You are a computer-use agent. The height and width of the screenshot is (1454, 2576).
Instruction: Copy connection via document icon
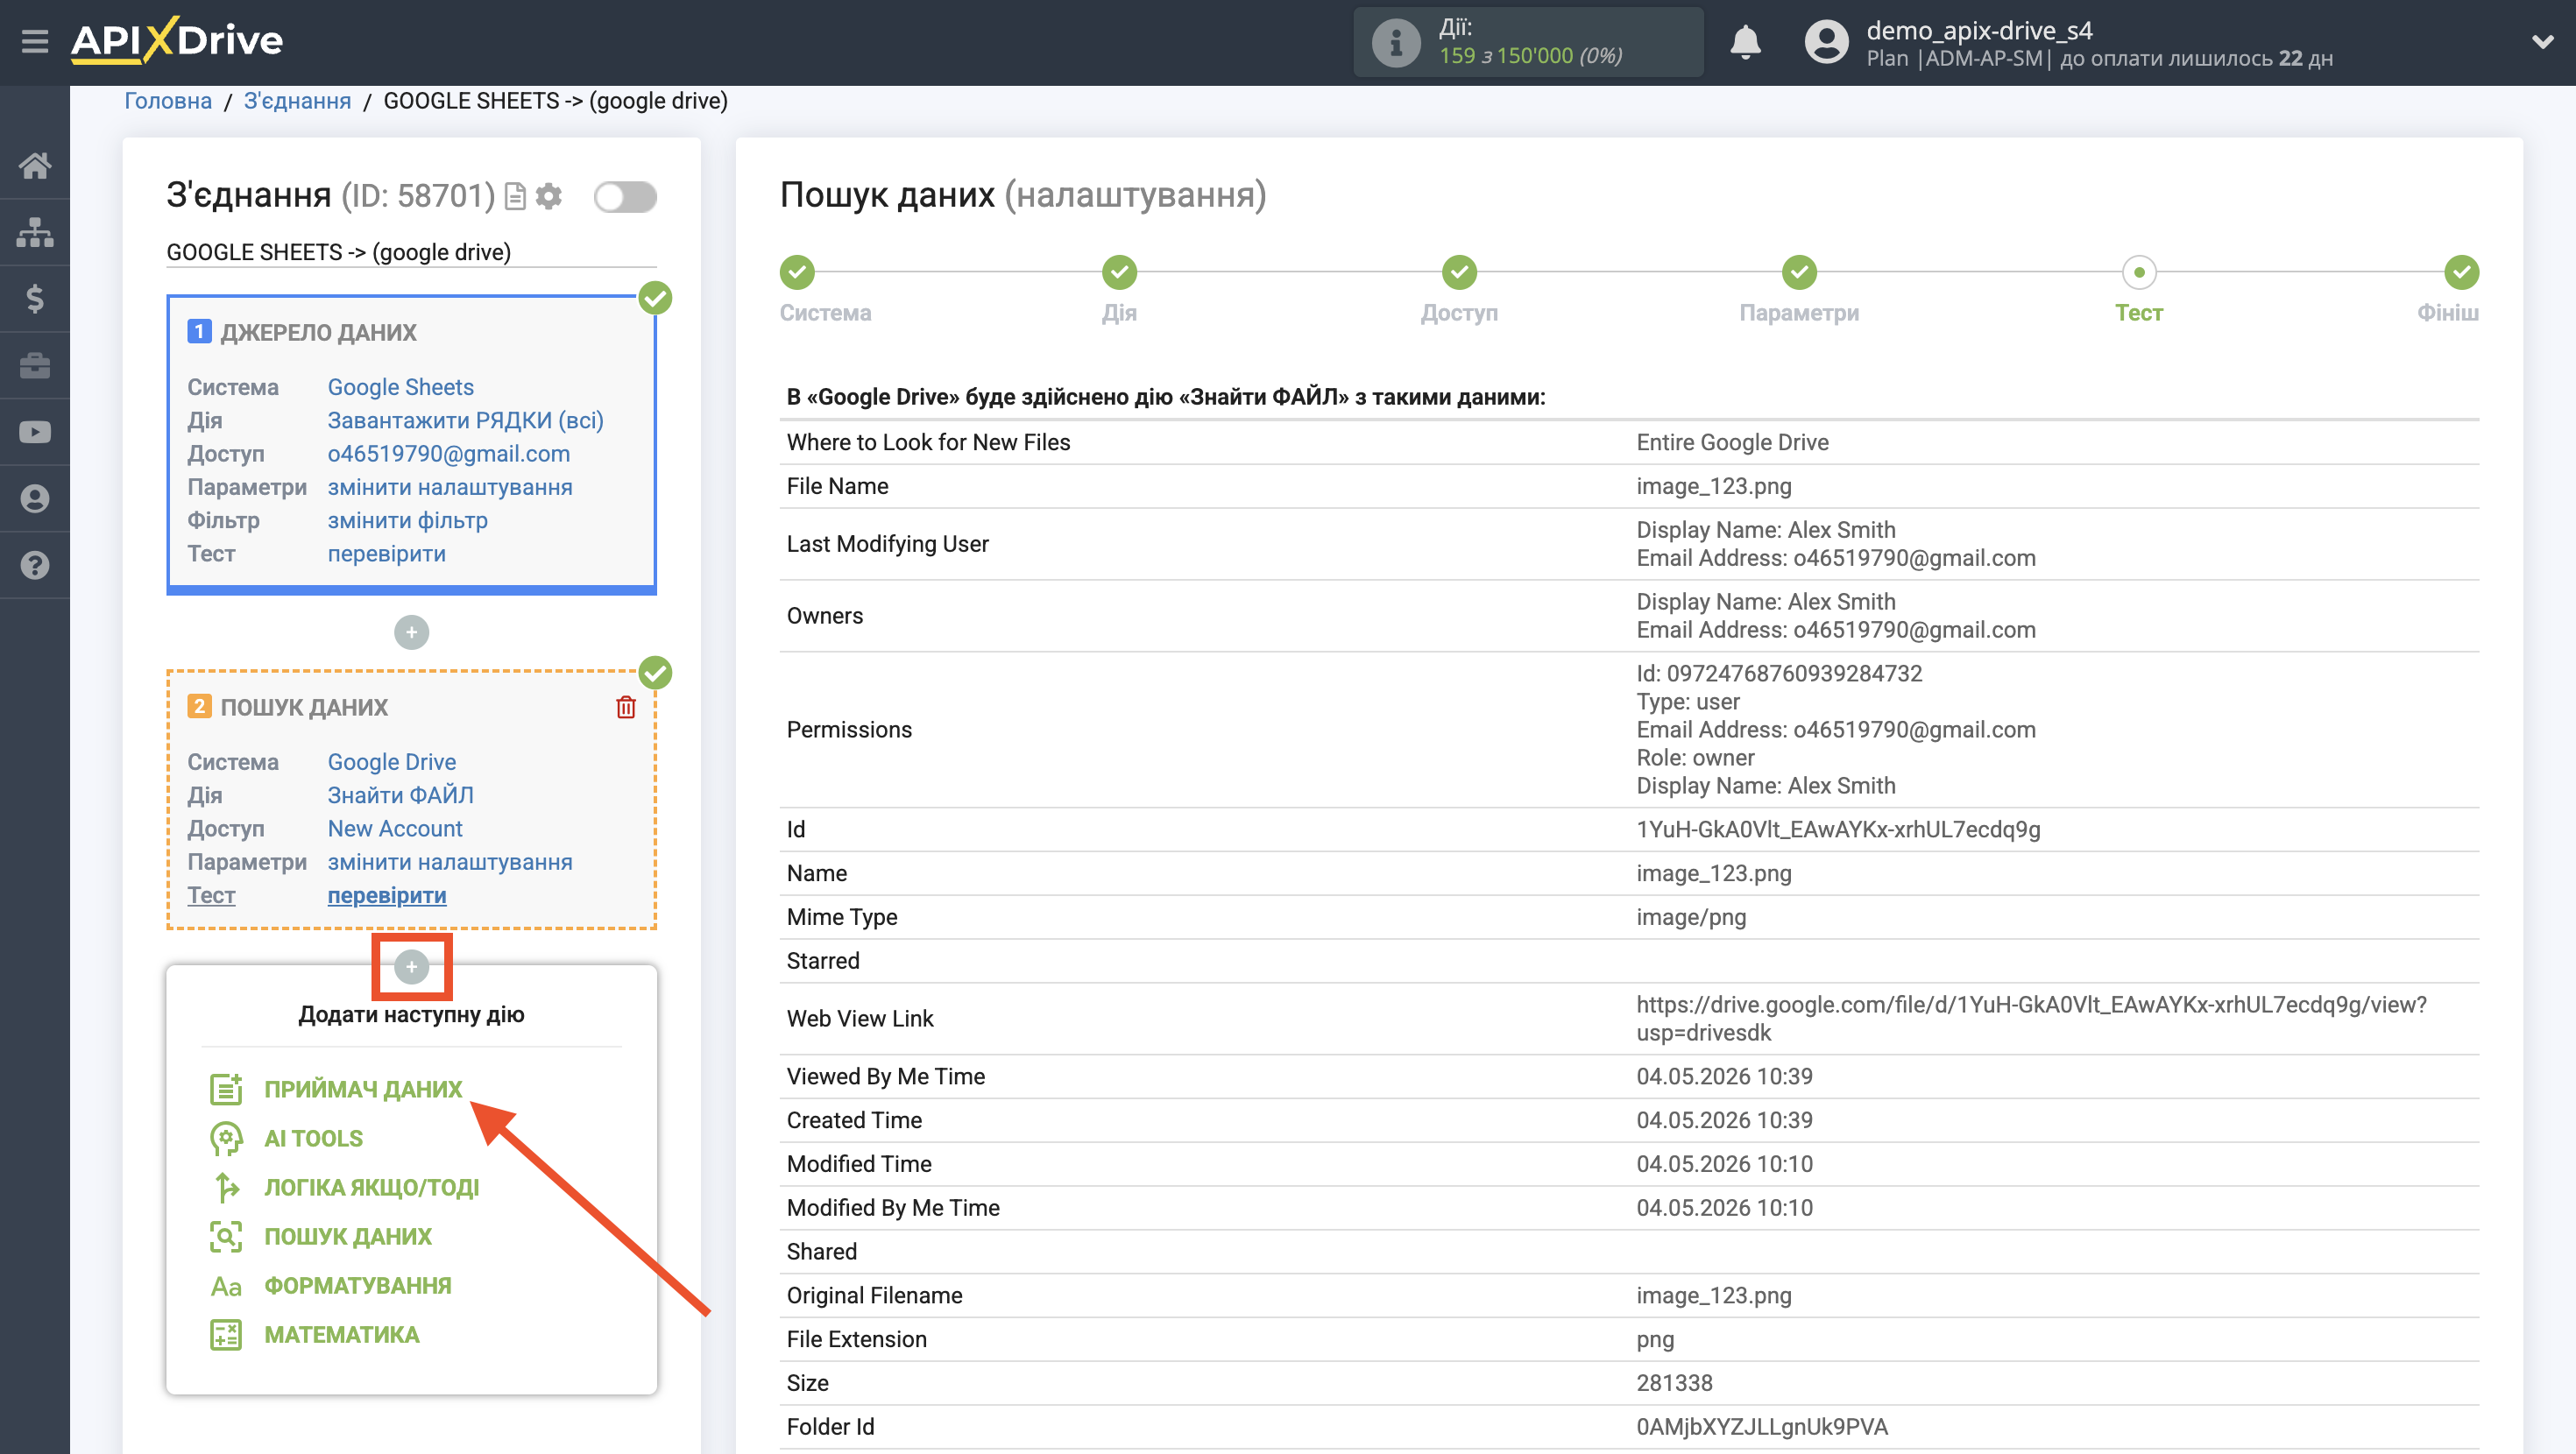tap(515, 196)
